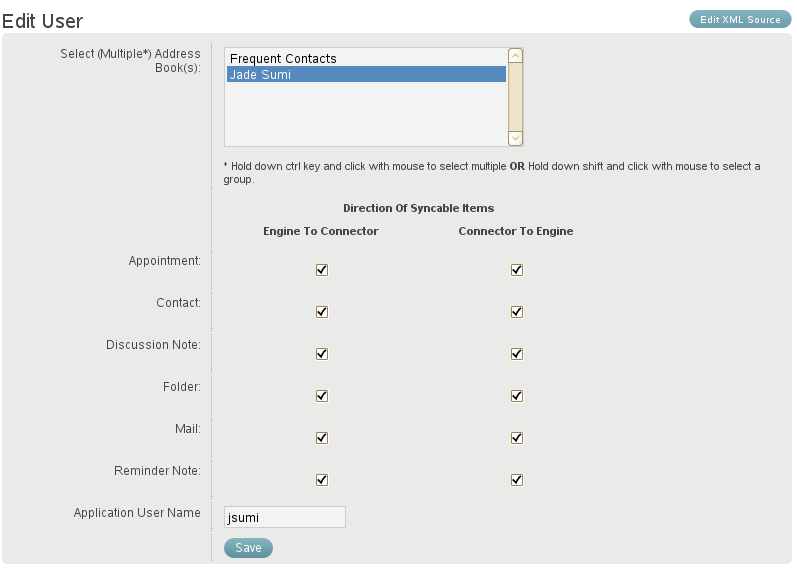The image size is (797, 570).
Task: Toggle Contact Connector To Engine checkbox
Action: 517,312
